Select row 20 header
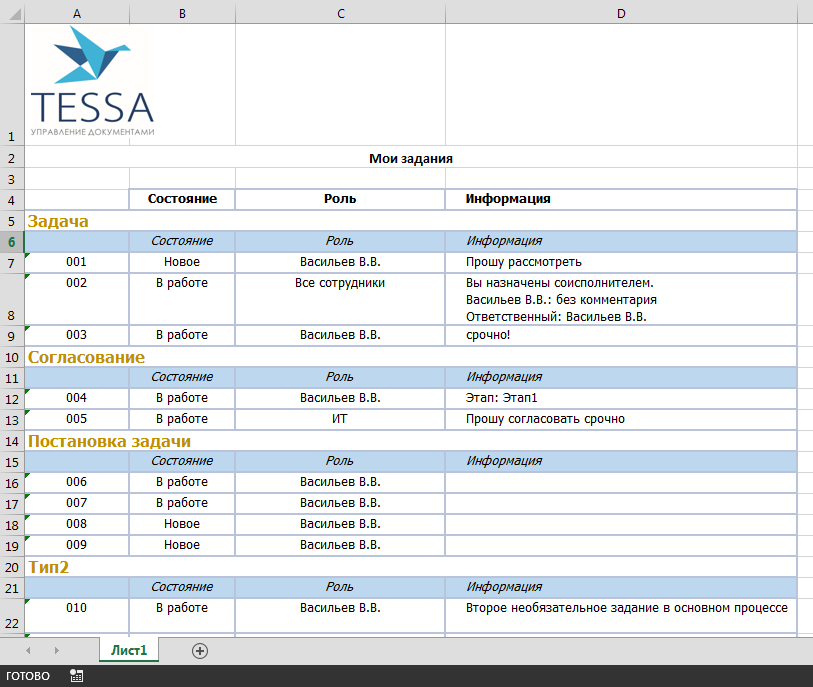This screenshot has width=813, height=687. (x=11, y=567)
